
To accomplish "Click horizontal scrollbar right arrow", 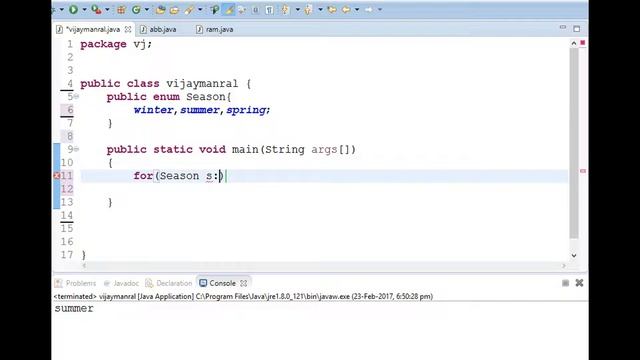I will pos(564,266).
